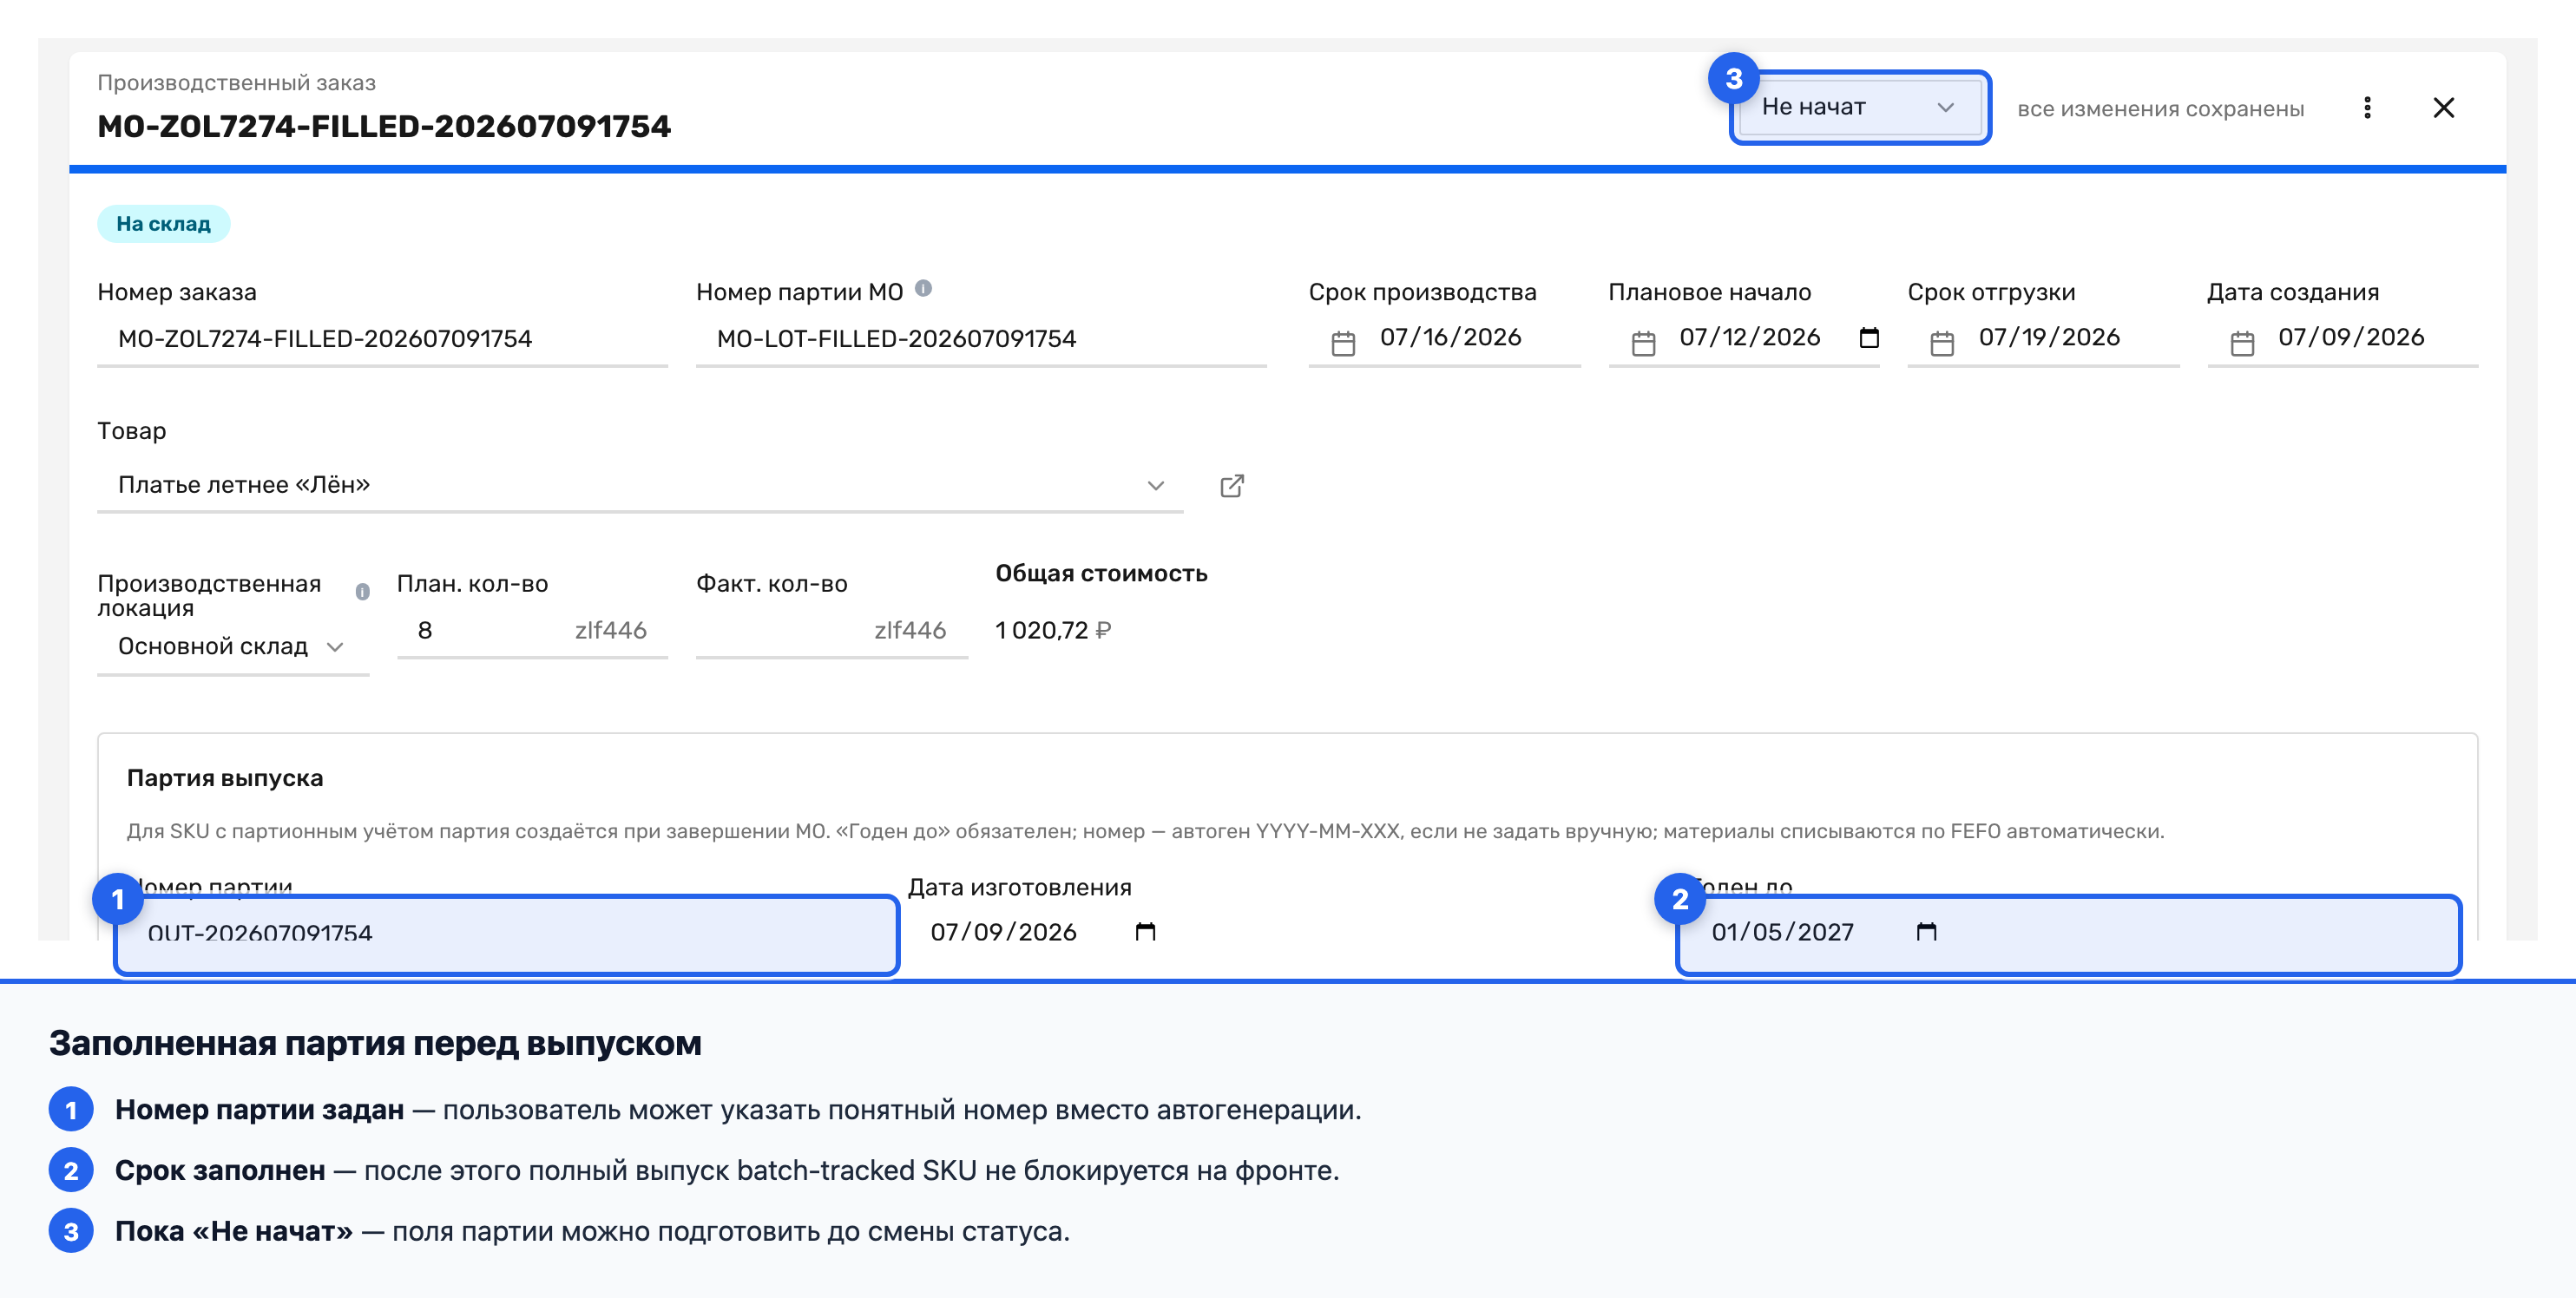Viewport: 2576px width, 1298px height.
Task: Fill in the «Факт. кол-во» field
Action: 831,630
